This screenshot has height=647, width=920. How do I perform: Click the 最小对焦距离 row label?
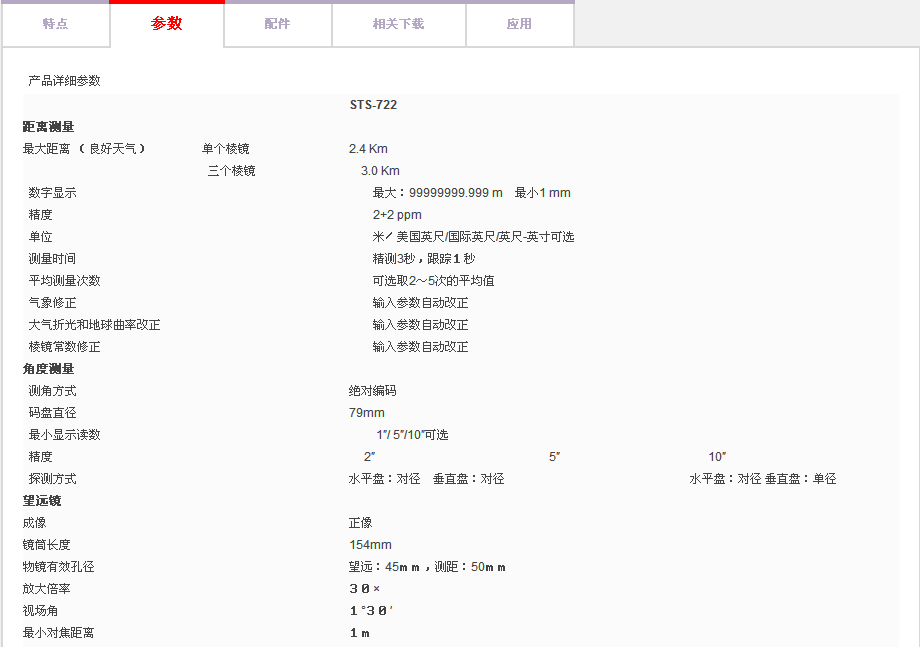tap(58, 633)
